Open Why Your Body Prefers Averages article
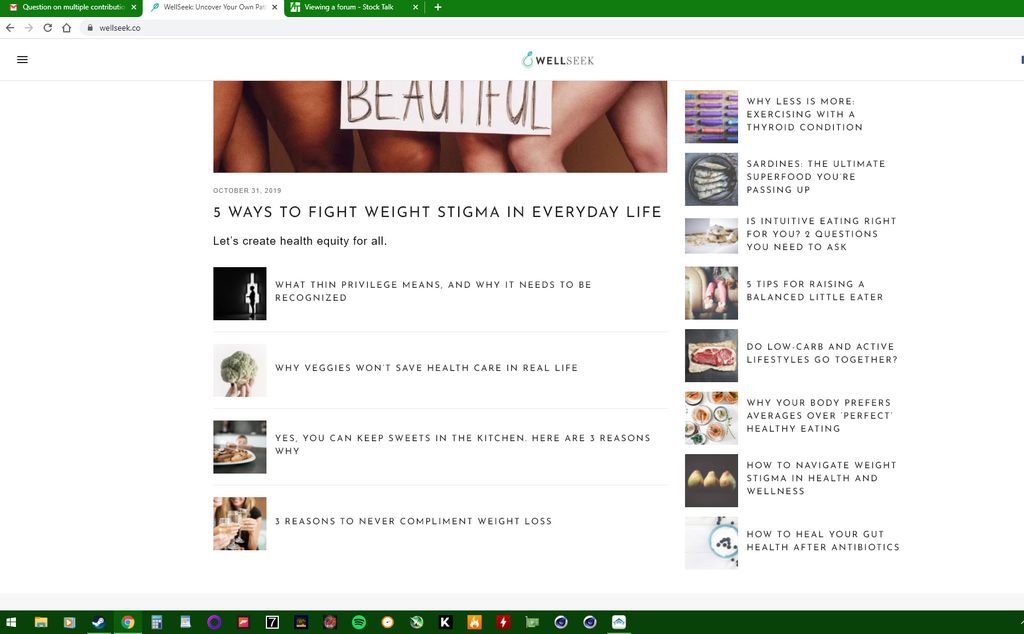Screen dimensions: 1024x634 819,416
